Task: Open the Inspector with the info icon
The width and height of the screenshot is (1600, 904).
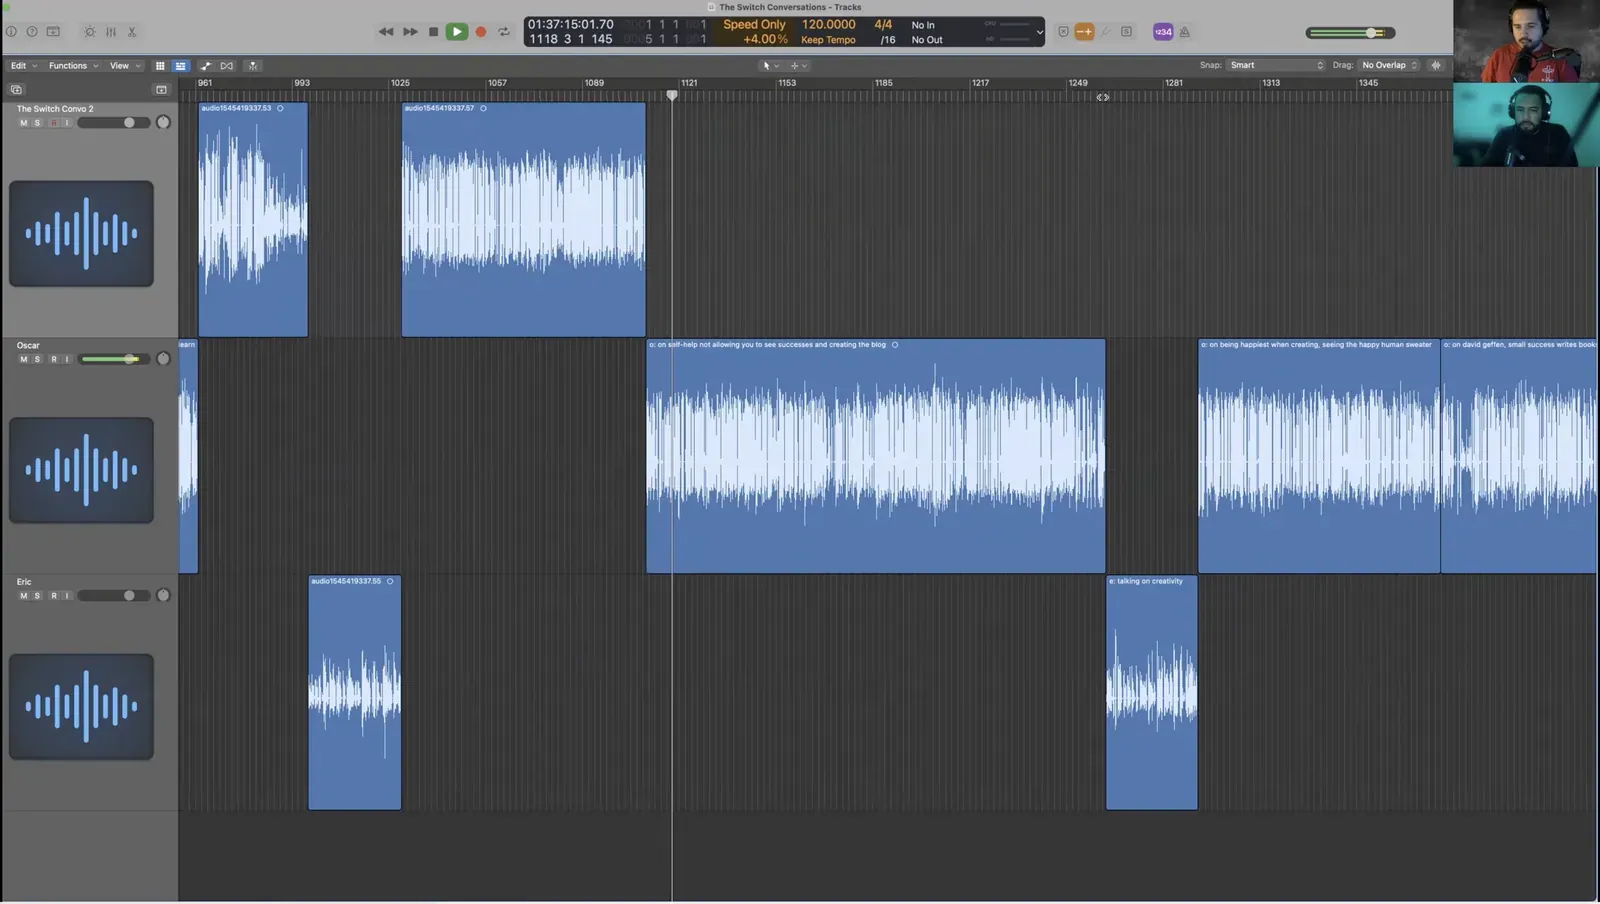Action: tap(11, 32)
